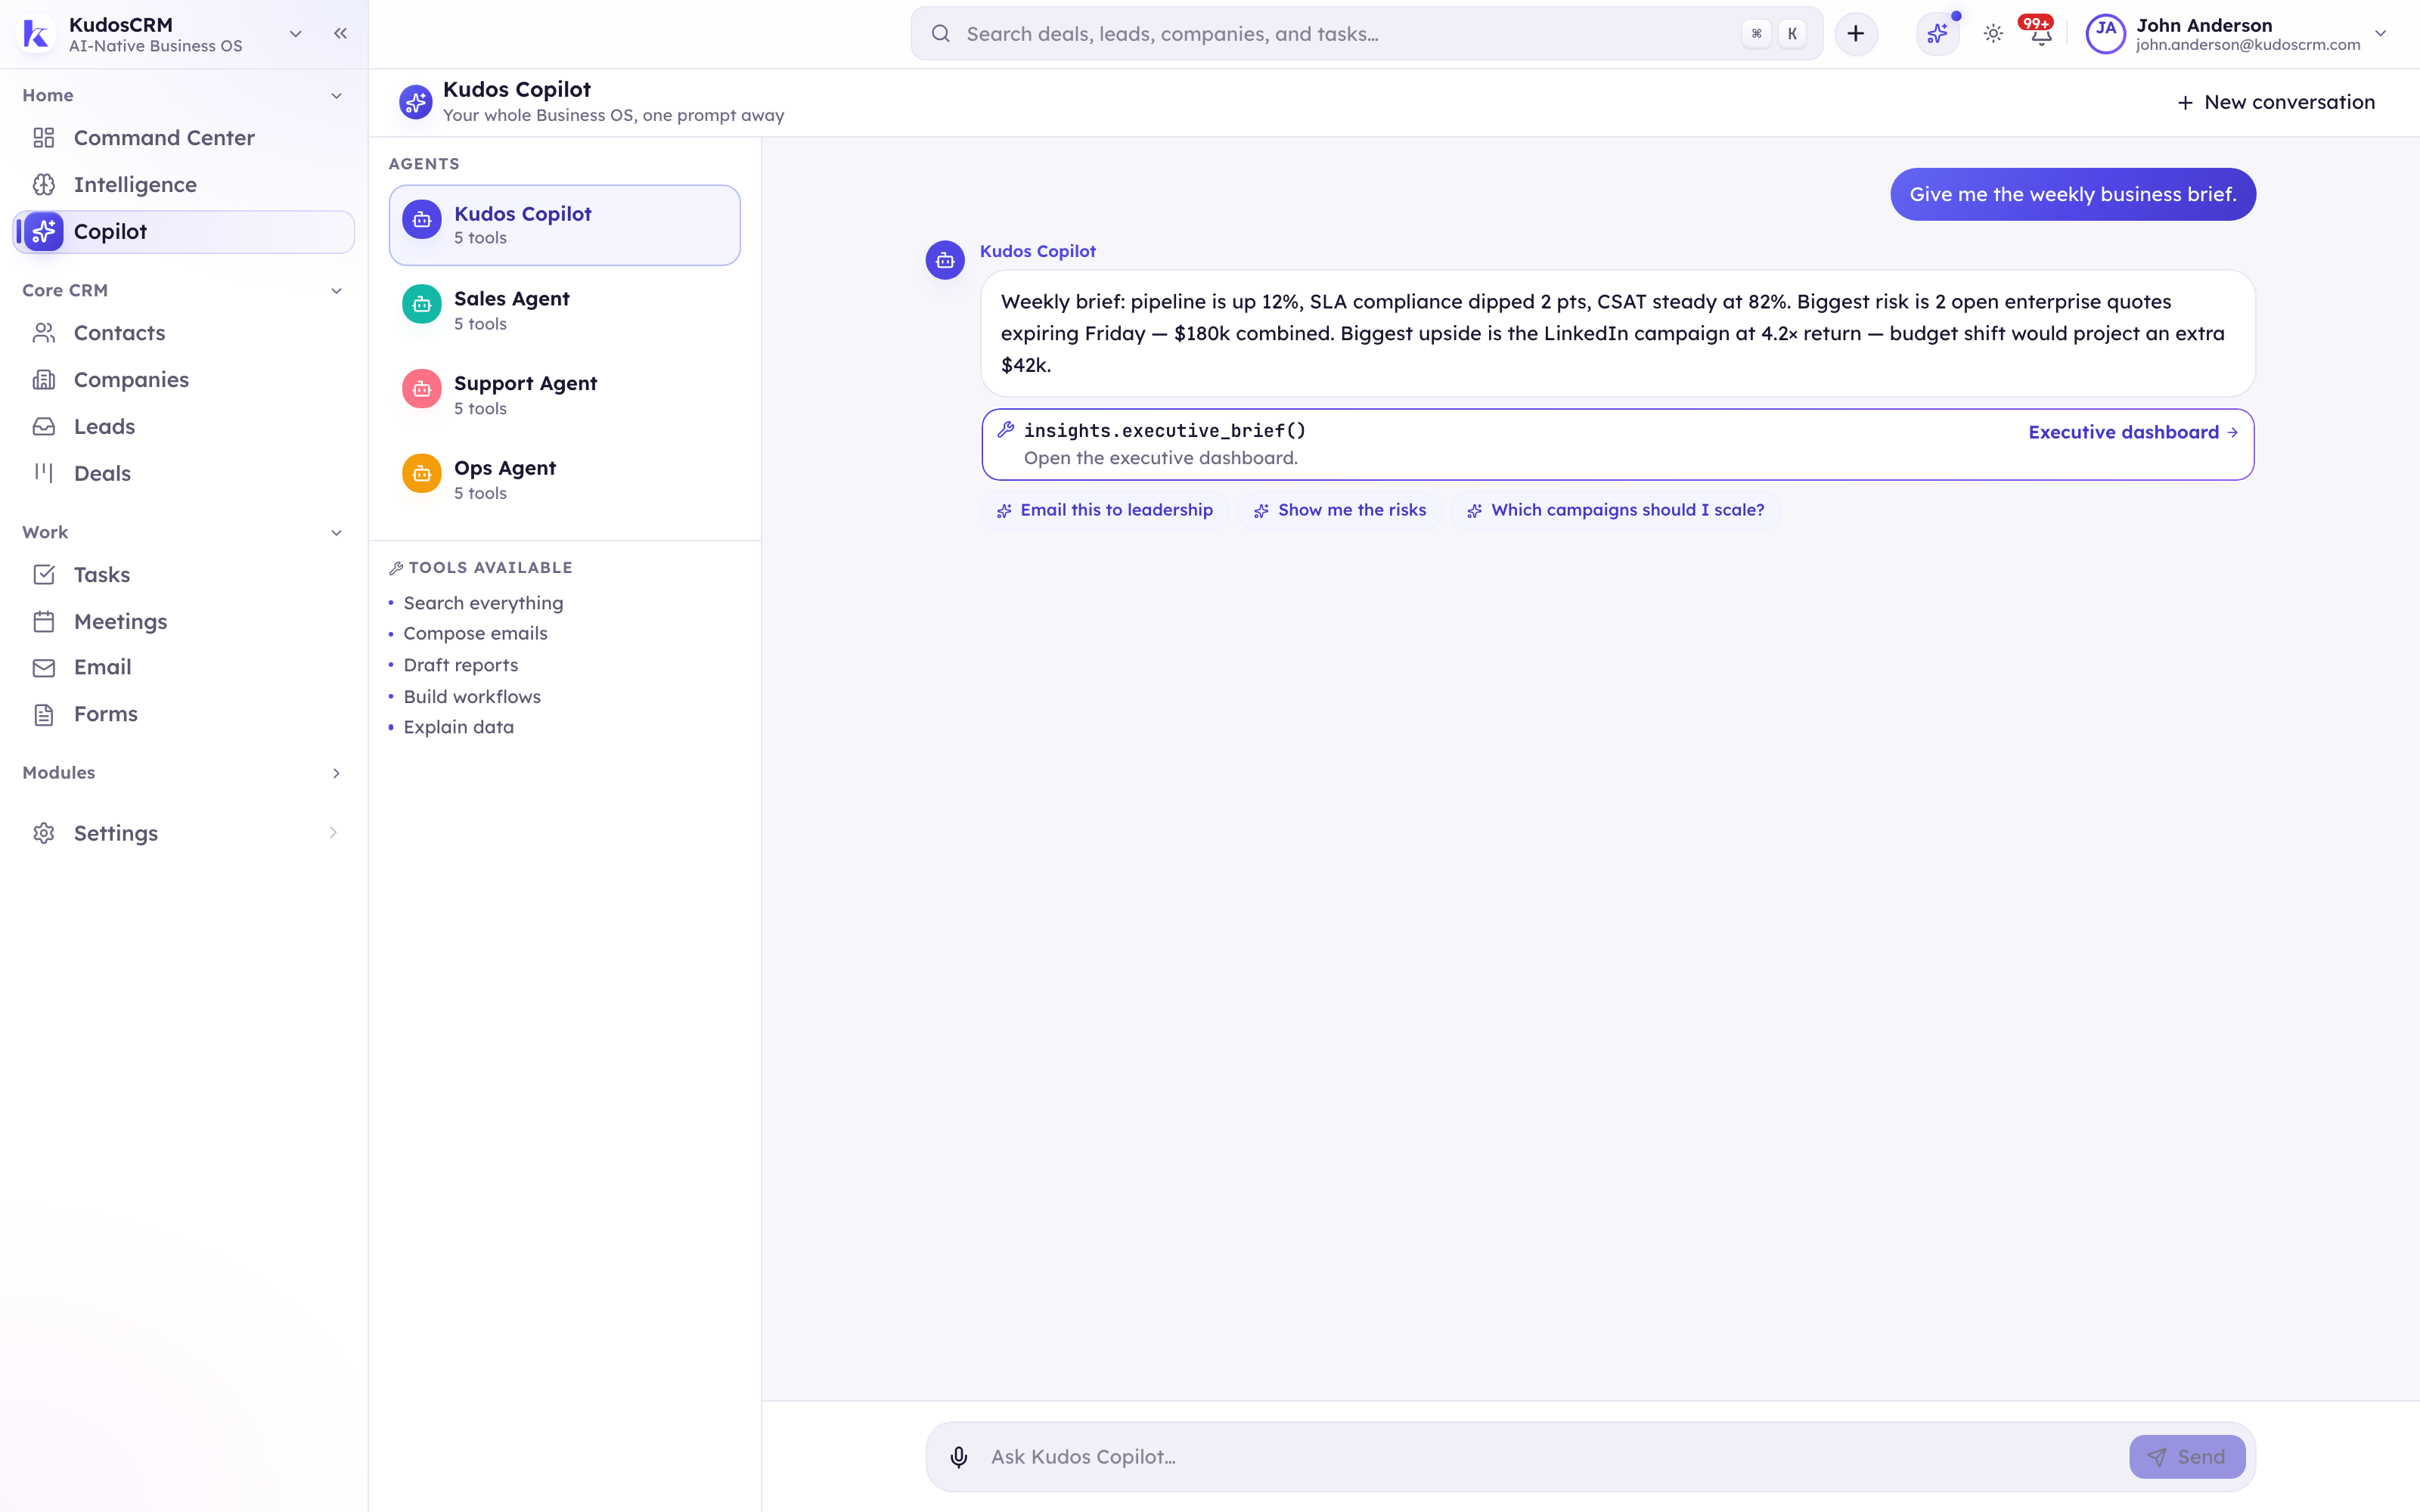Choose the Email this to leadership suggestion
This screenshot has height=1512, width=2420.
pyautogui.click(x=1105, y=510)
